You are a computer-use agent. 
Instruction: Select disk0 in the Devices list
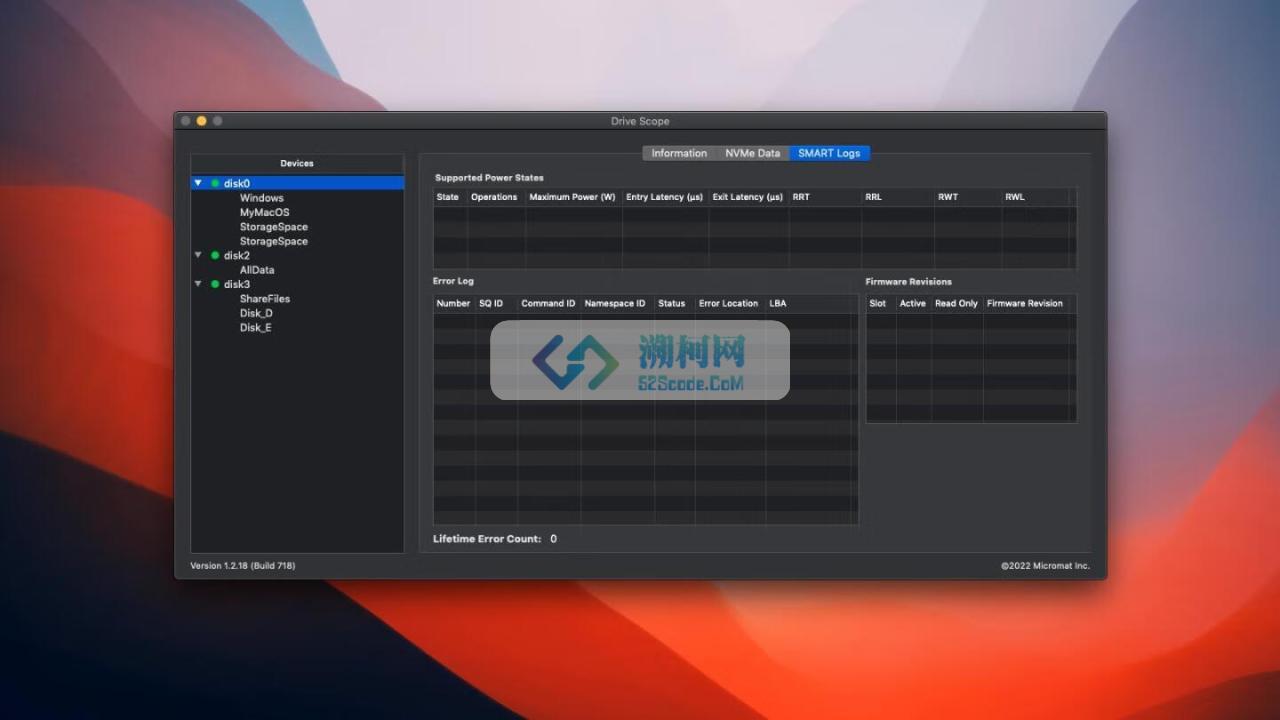(x=298, y=183)
